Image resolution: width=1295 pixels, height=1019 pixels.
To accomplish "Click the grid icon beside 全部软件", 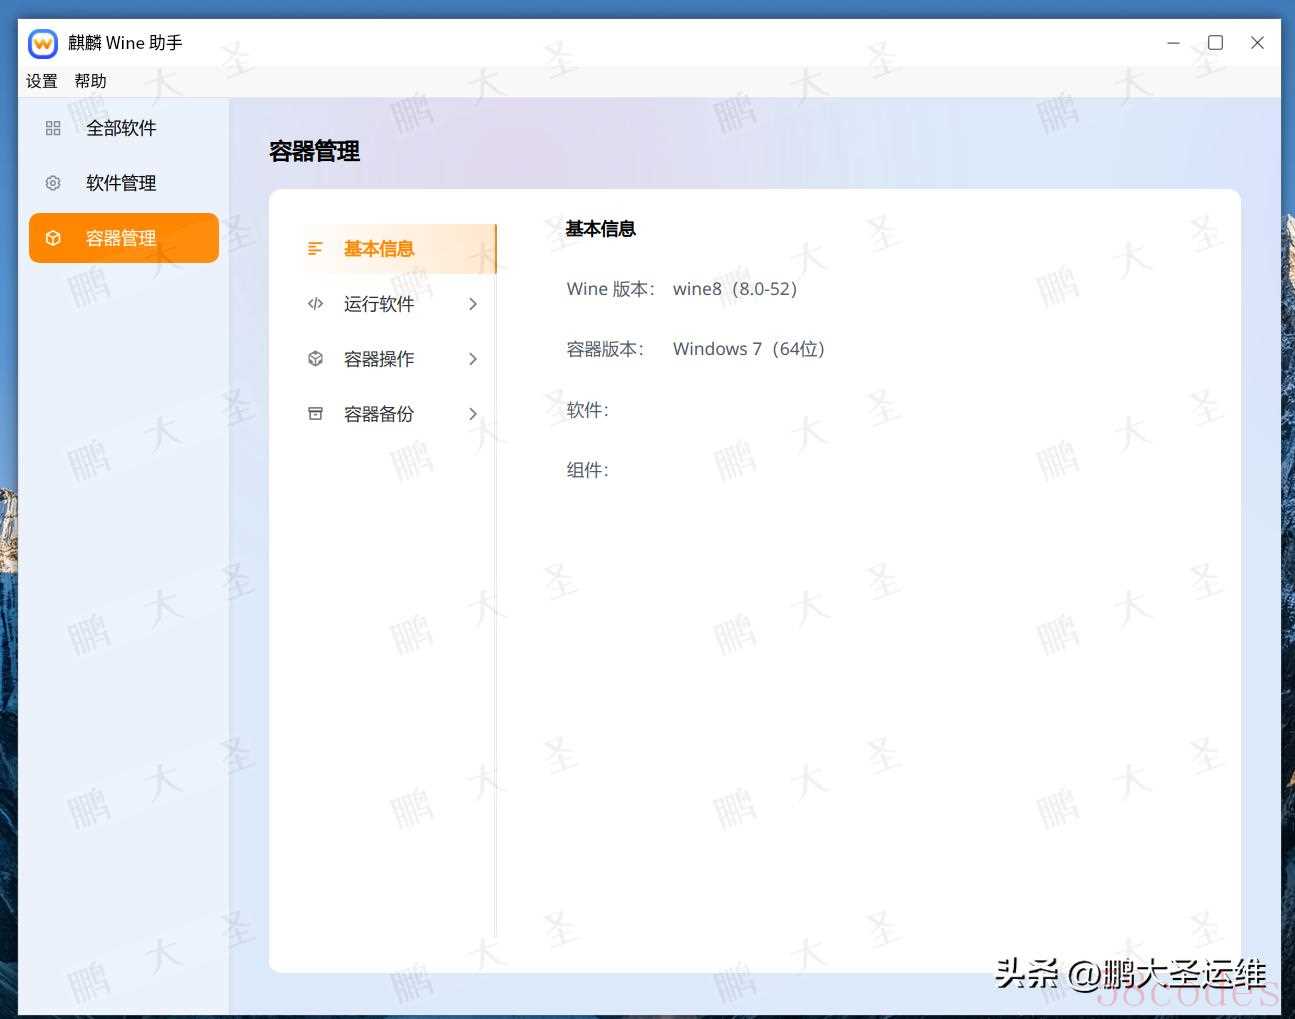I will [53, 128].
